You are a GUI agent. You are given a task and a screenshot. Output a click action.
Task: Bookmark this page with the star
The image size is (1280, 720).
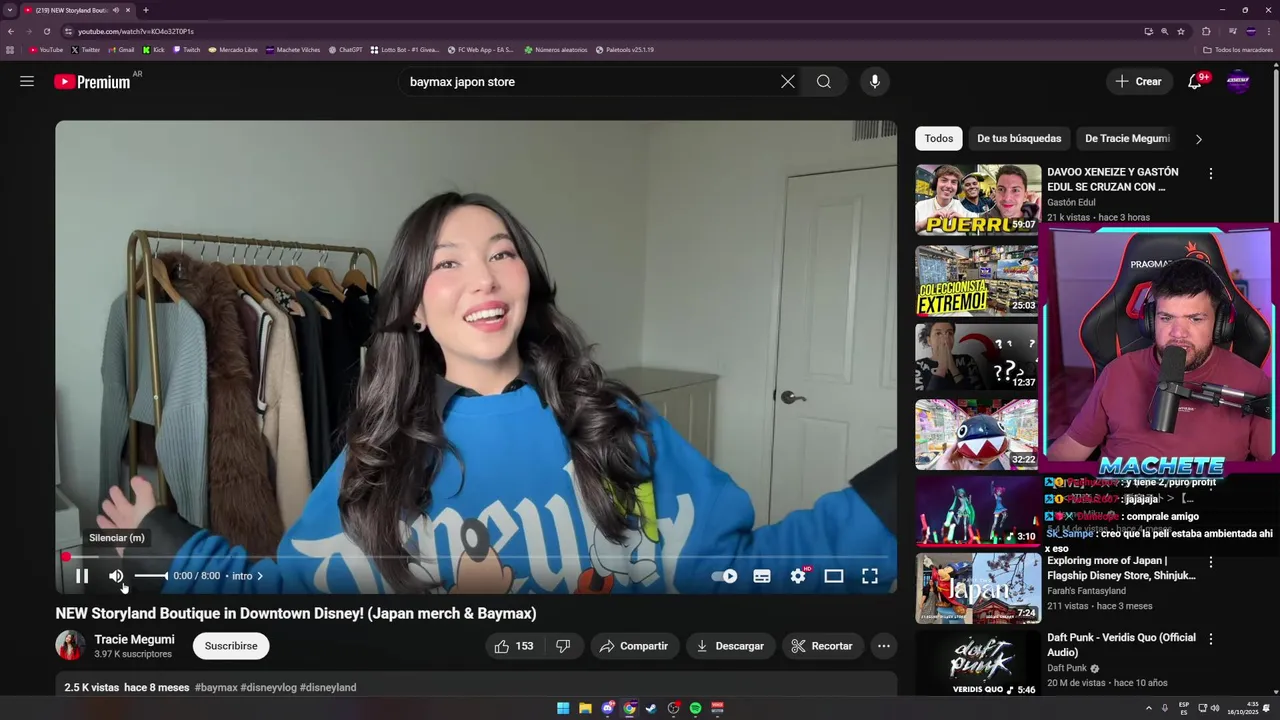(1181, 31)
